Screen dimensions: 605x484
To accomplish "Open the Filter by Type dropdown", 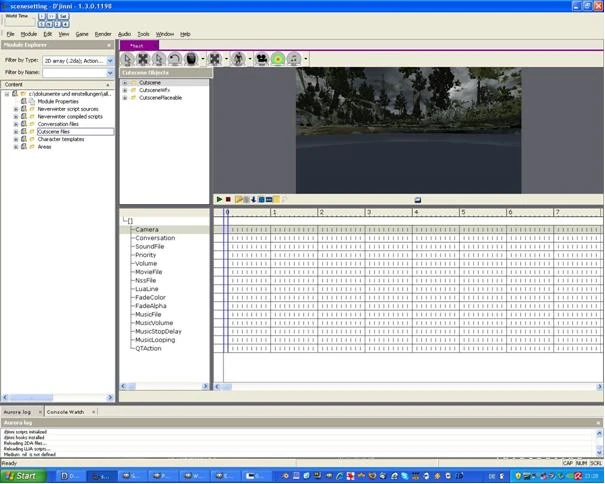I will [x=110, y=61].
